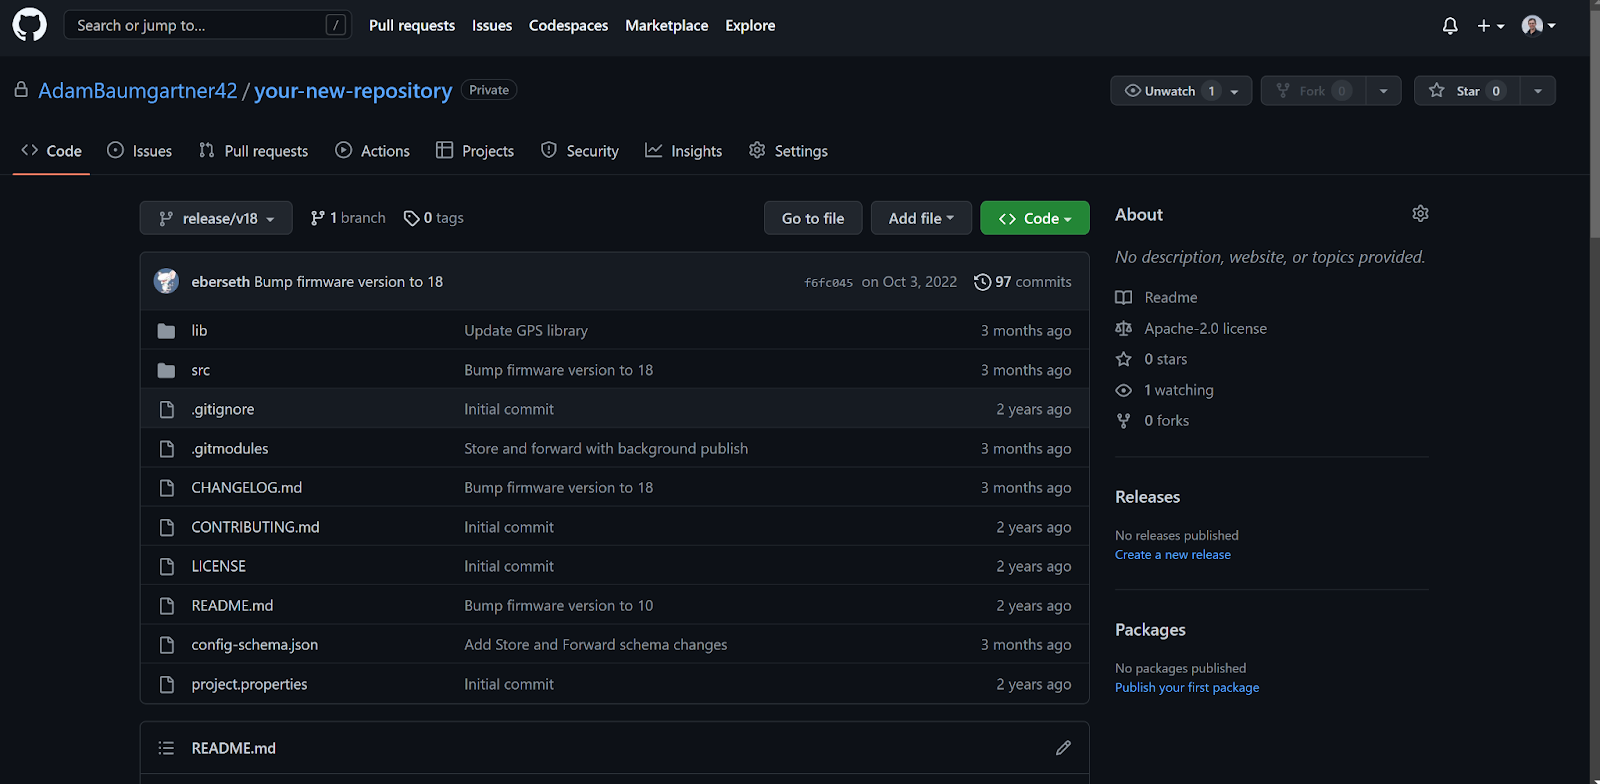Open commit hash f6fc045
This screenshot has height=784, width=1600.
(828, 283)
